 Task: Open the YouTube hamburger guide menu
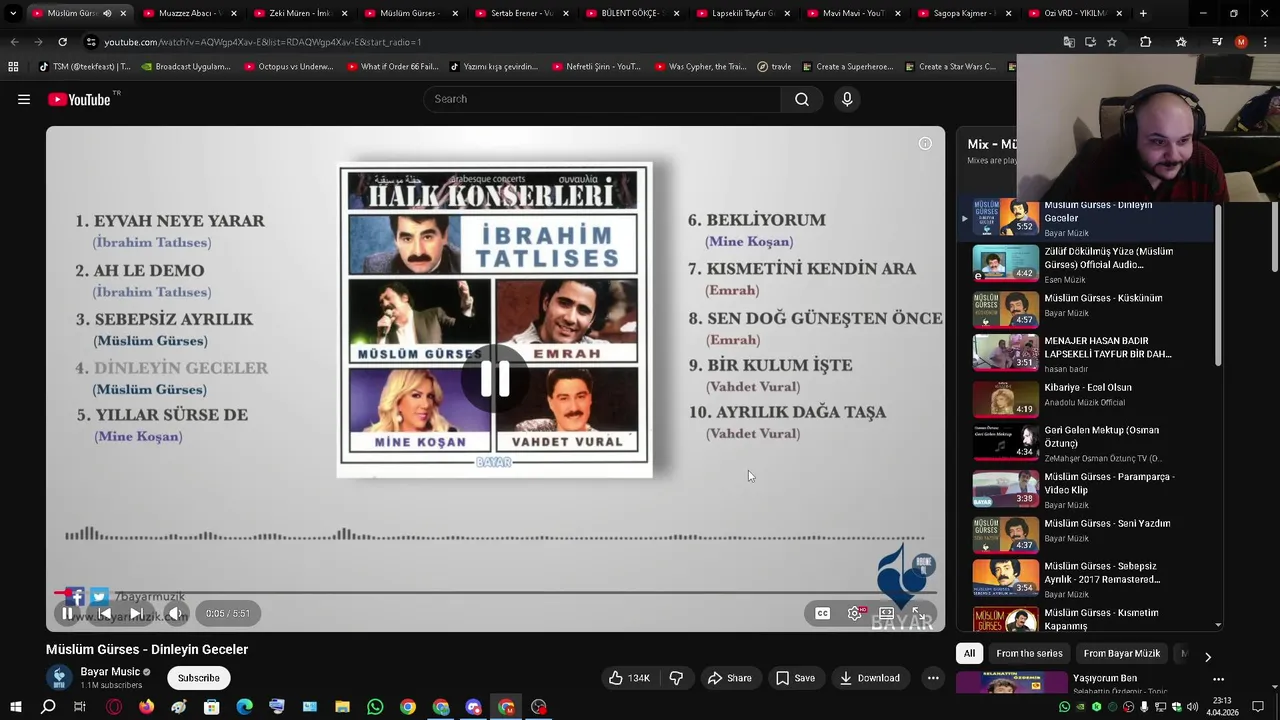[24, 99]
